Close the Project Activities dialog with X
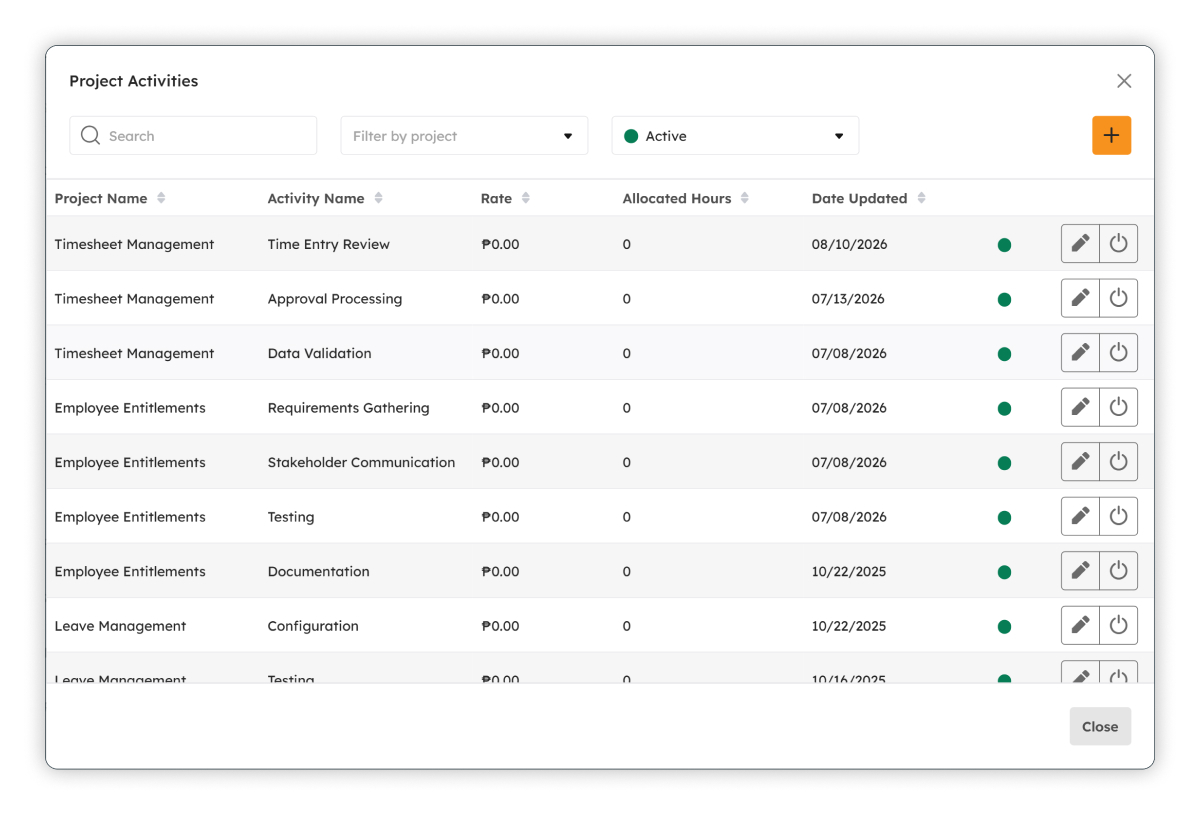Image resolution: width=1200 pixels, height=815 pixels. pos(1124,81)
